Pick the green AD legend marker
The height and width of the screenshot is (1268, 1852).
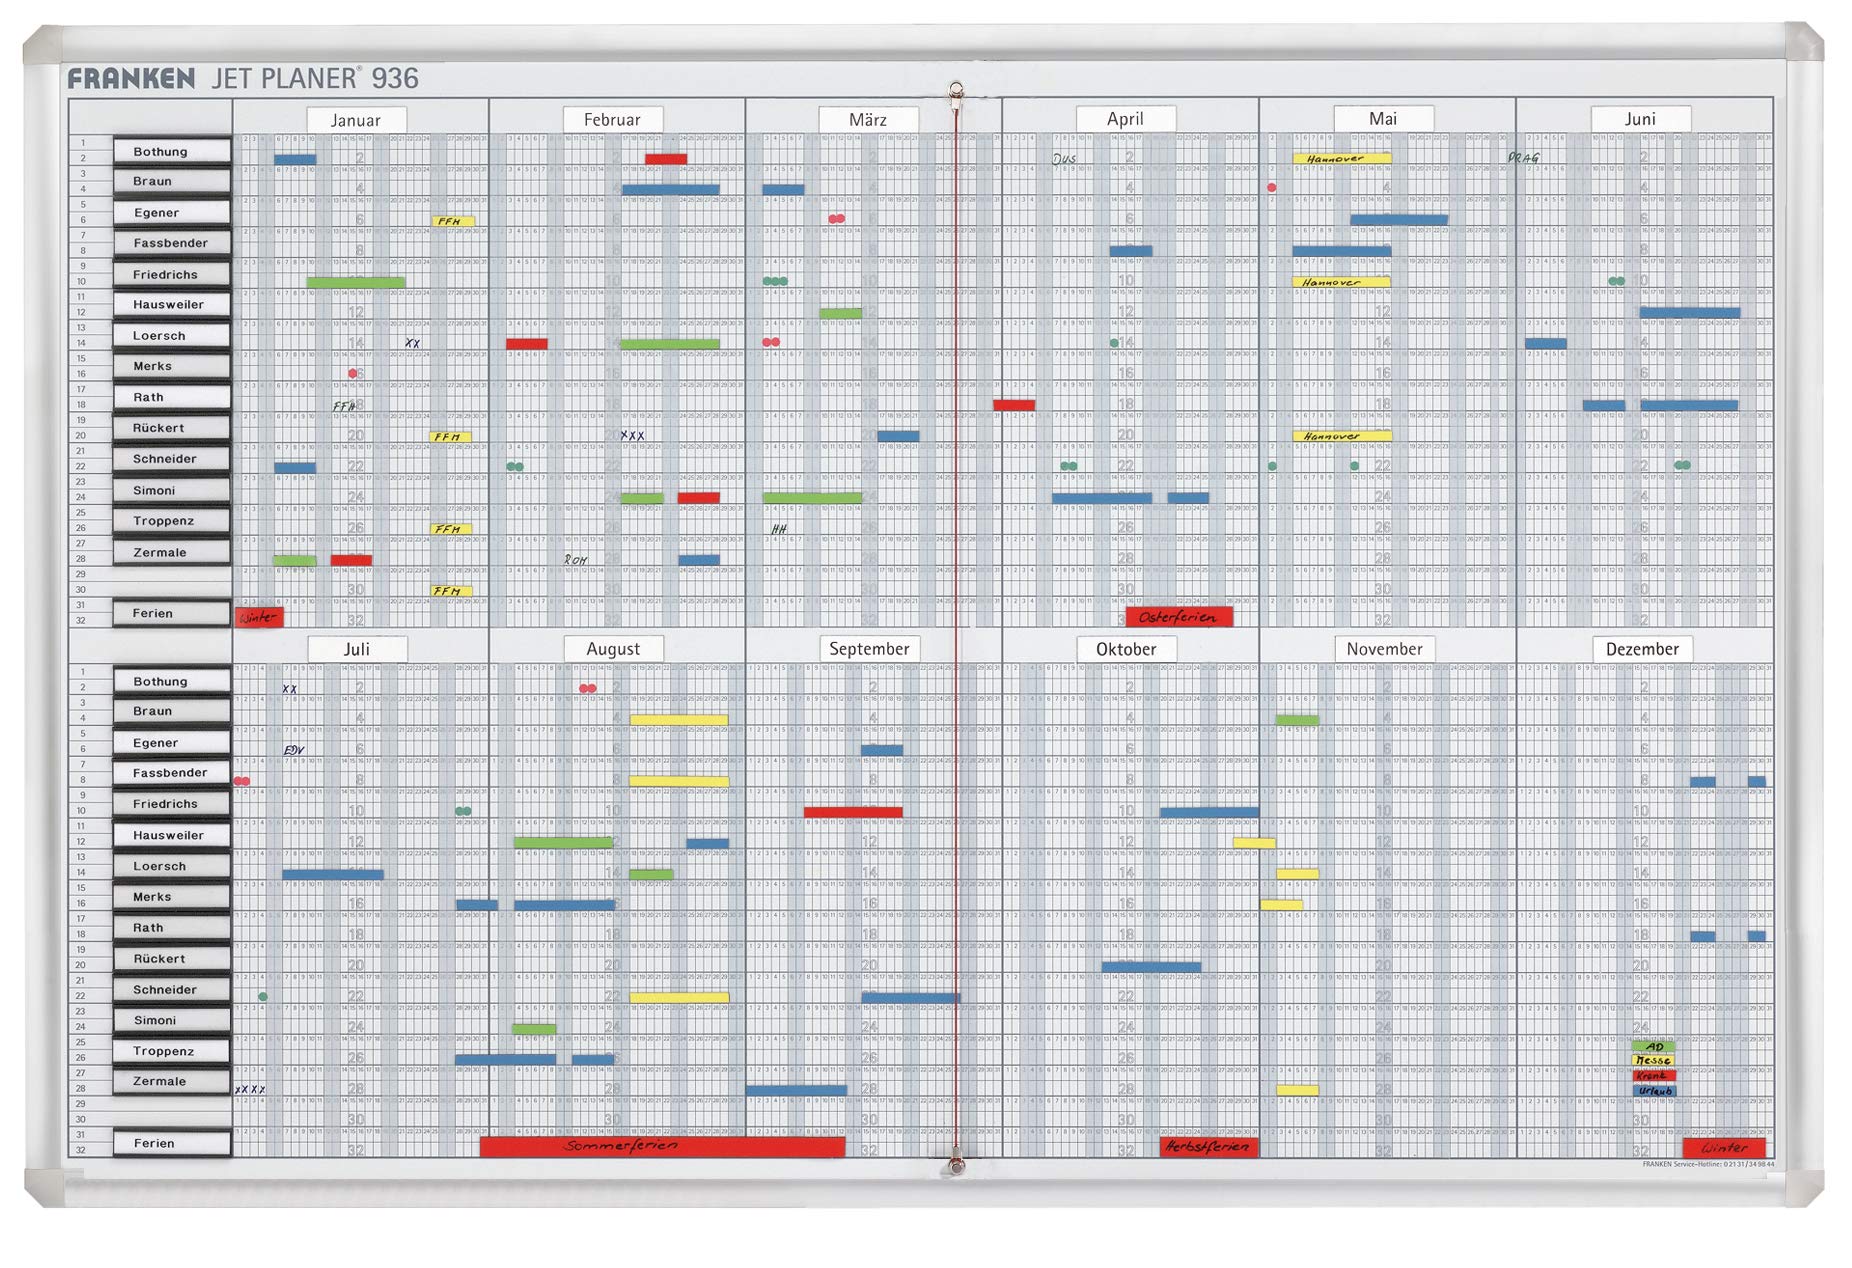coord(1653,1047)
